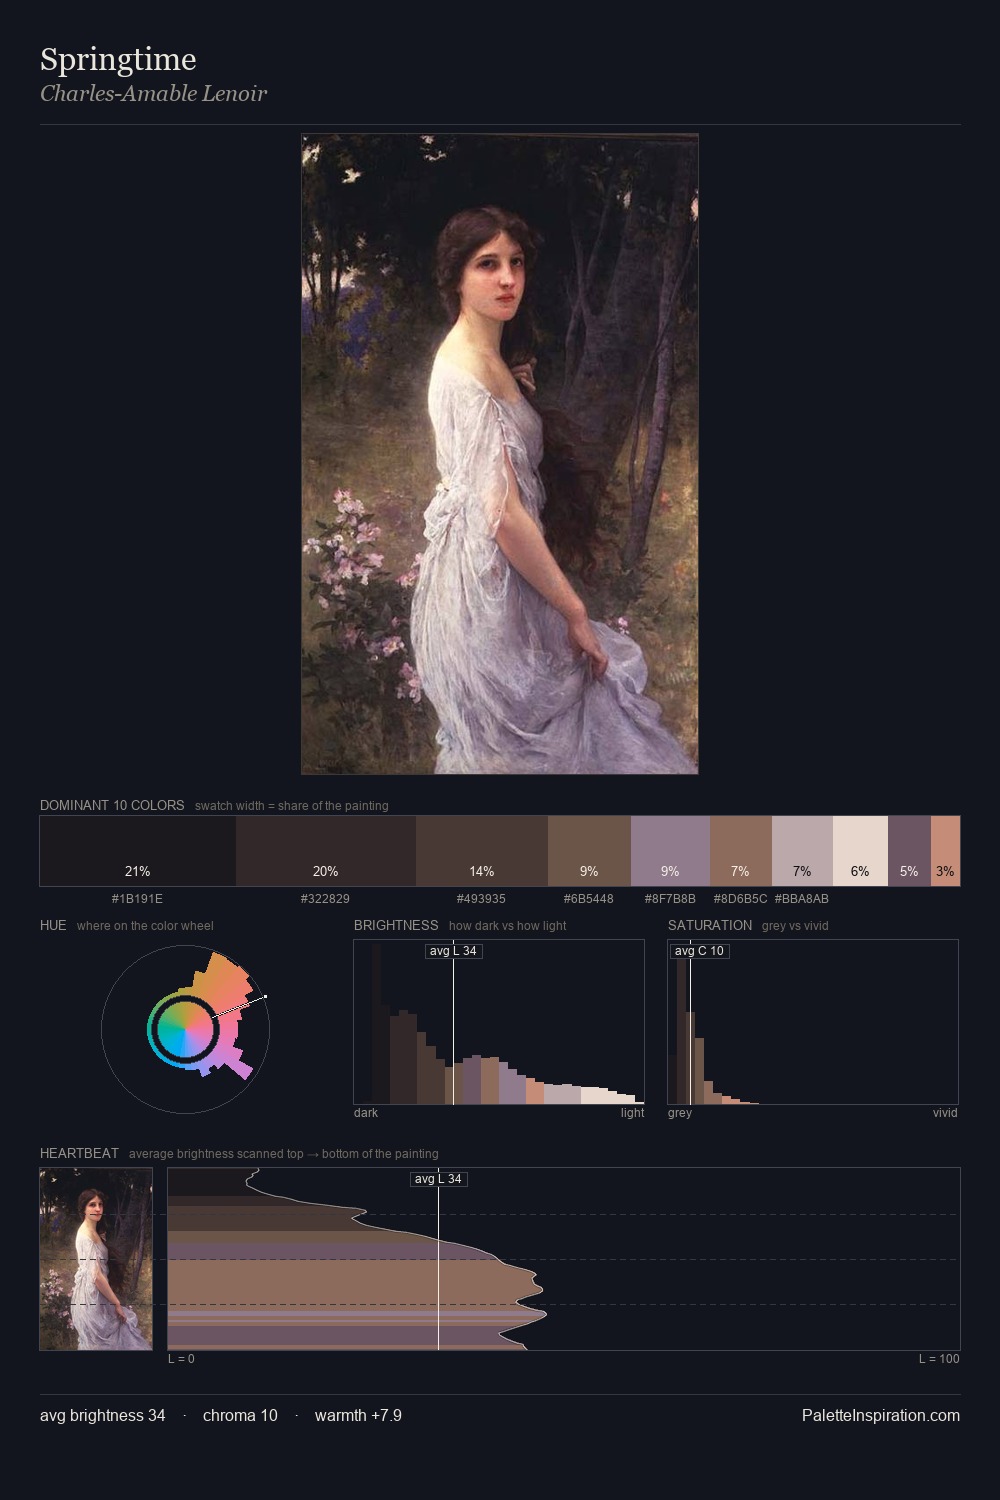Click hex label #8D6B5C
The image size is (1000, 1500).
pyautogui.click(x=740, y=898)
